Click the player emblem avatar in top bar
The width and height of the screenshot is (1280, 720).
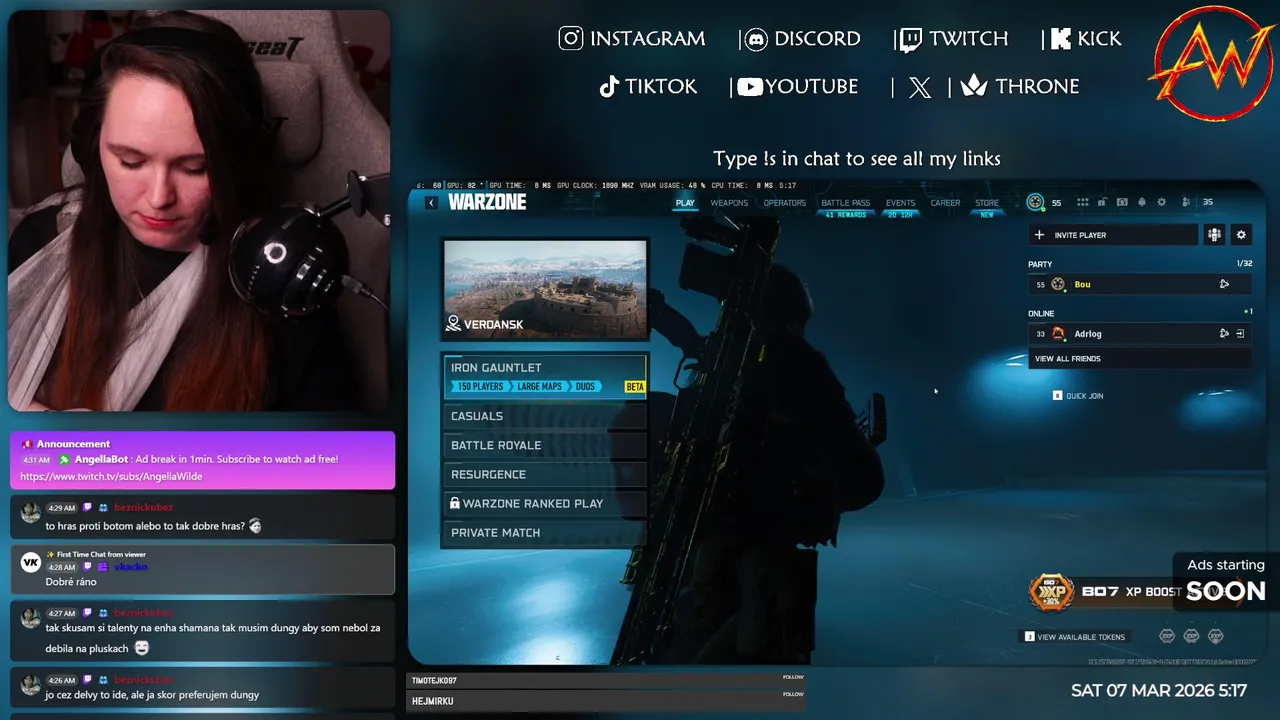pyautogui.click(x=1035, y=202)
